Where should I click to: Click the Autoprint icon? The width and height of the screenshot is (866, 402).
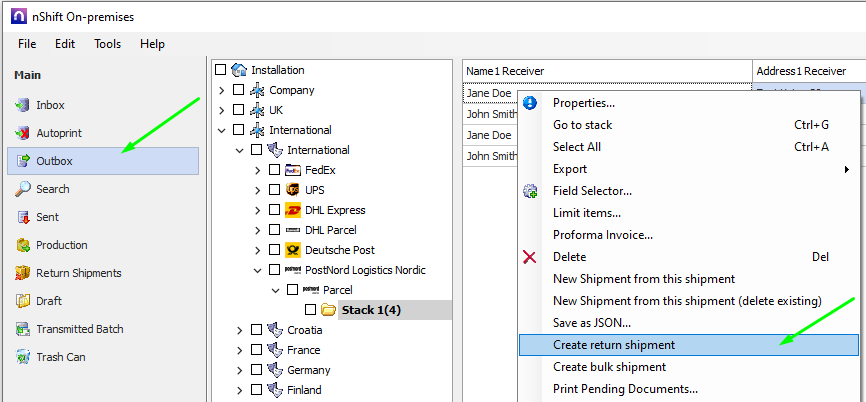22,133
